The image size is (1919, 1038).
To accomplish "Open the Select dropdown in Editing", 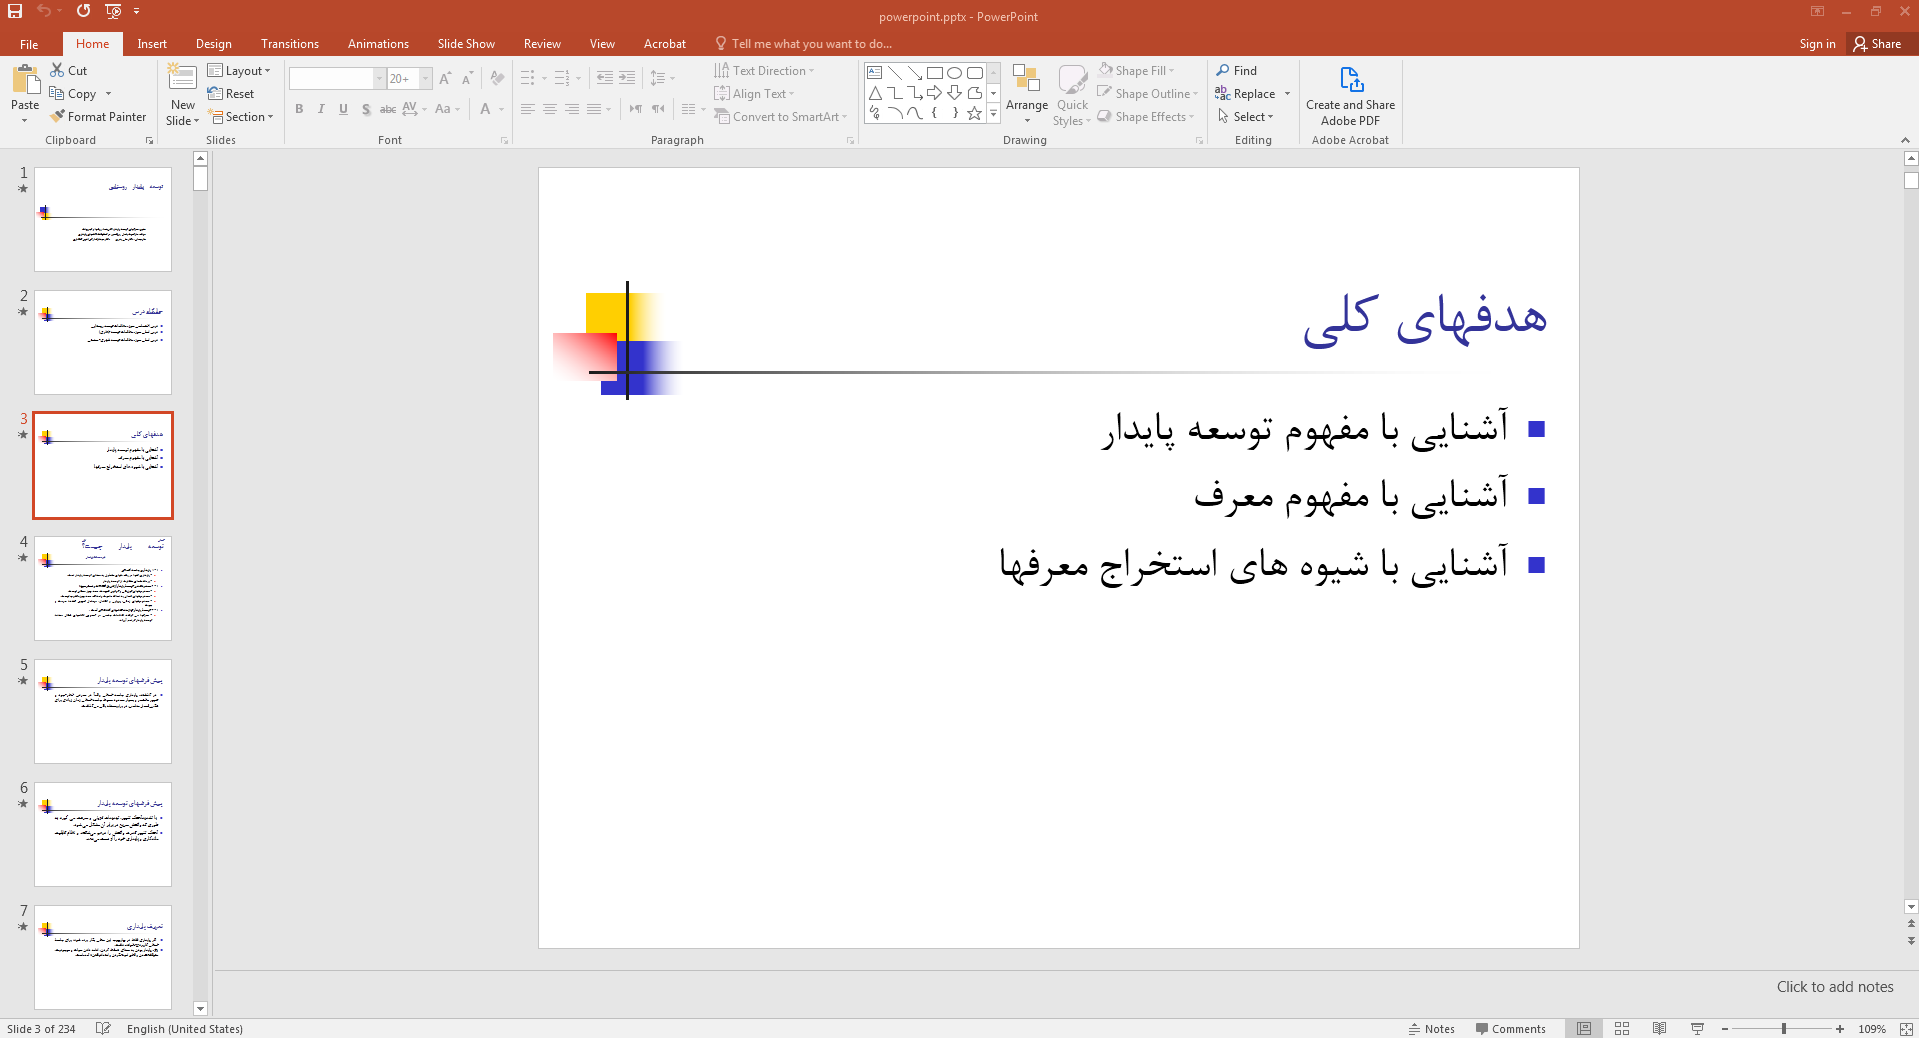I will point(1246,117).
